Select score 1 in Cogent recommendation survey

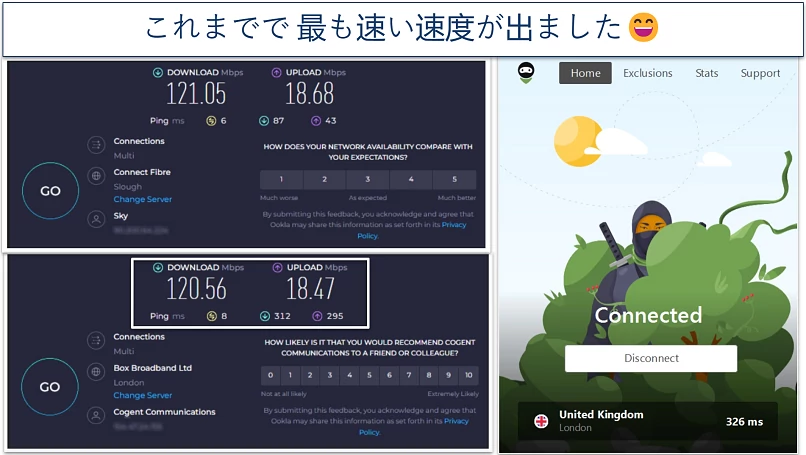click(290, 375)
